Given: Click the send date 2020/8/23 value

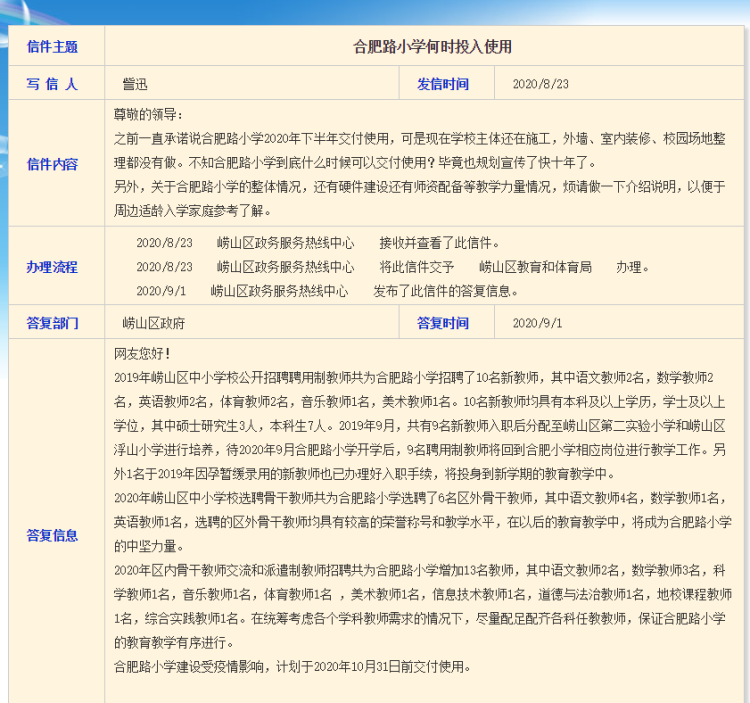Looking at the screenshot, I should (x=540, y=84).
